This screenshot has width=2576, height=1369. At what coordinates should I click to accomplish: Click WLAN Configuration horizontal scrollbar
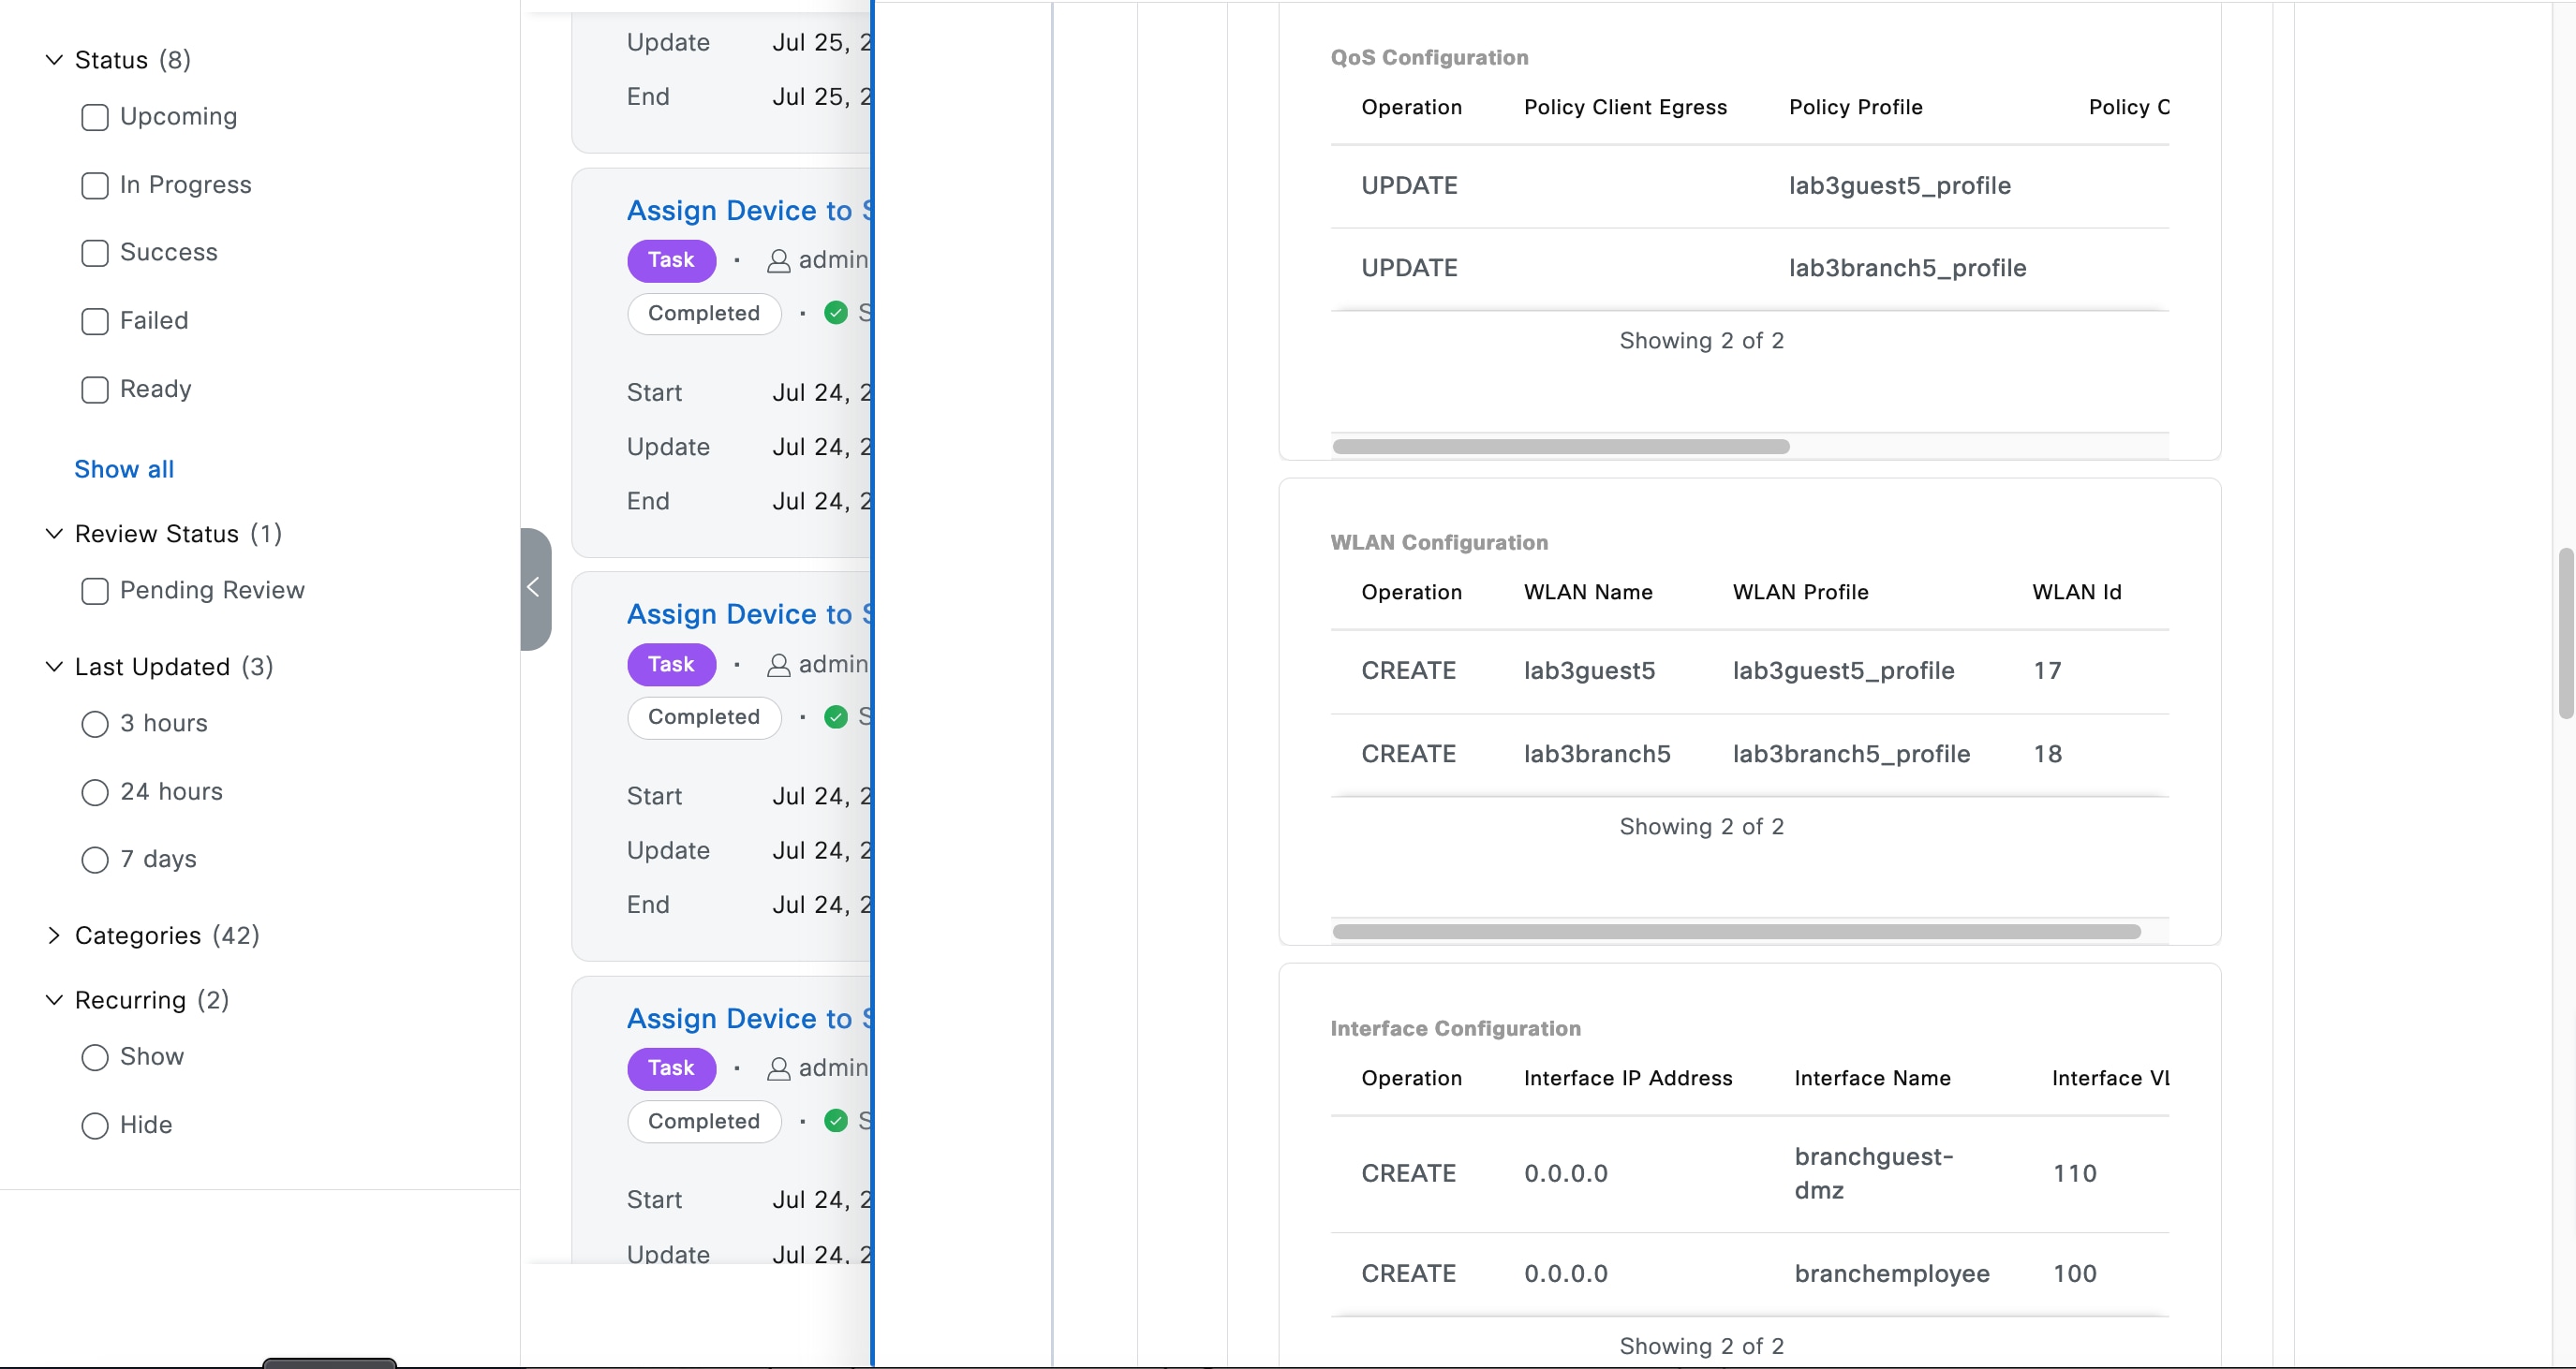(x=1736, y=931)
